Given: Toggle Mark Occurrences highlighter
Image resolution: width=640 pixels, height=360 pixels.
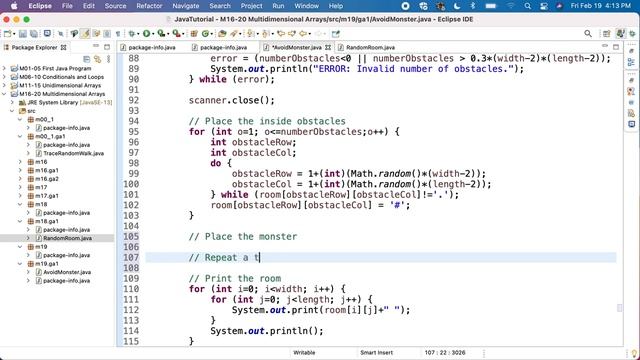Looking at the screenshot, I should tap(85, 34).
